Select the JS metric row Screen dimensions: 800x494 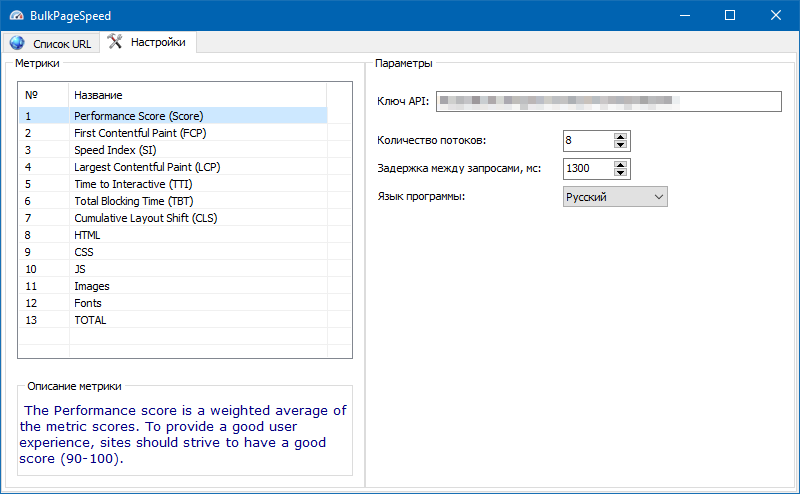pyautogui.click(x=173, y=269)
